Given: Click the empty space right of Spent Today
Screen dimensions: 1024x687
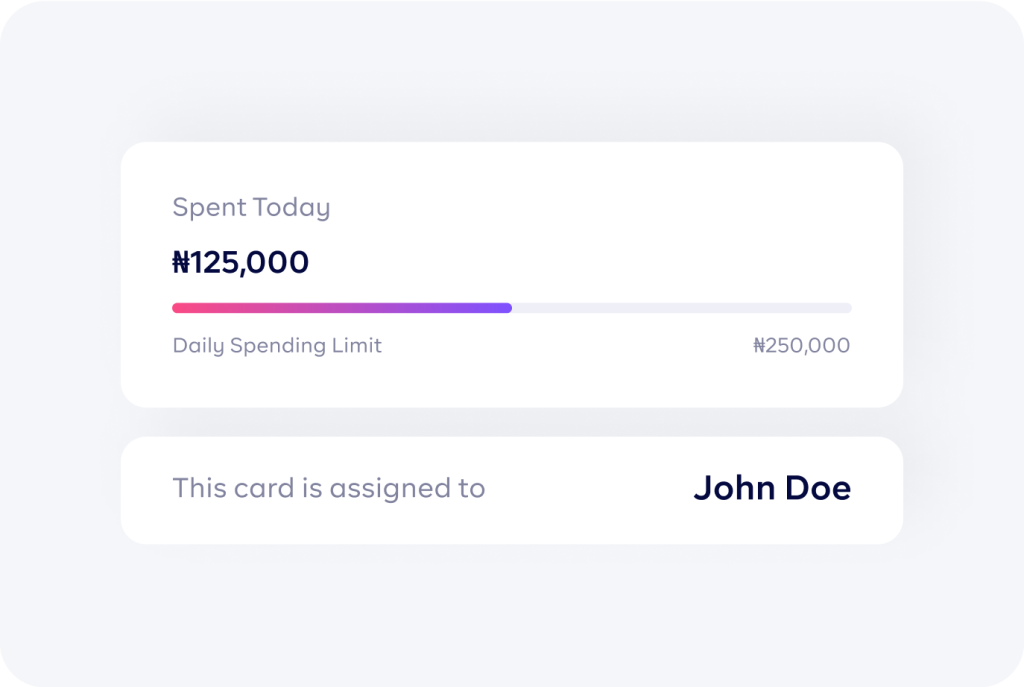Looking at the screenshot, I should (600, 207).
